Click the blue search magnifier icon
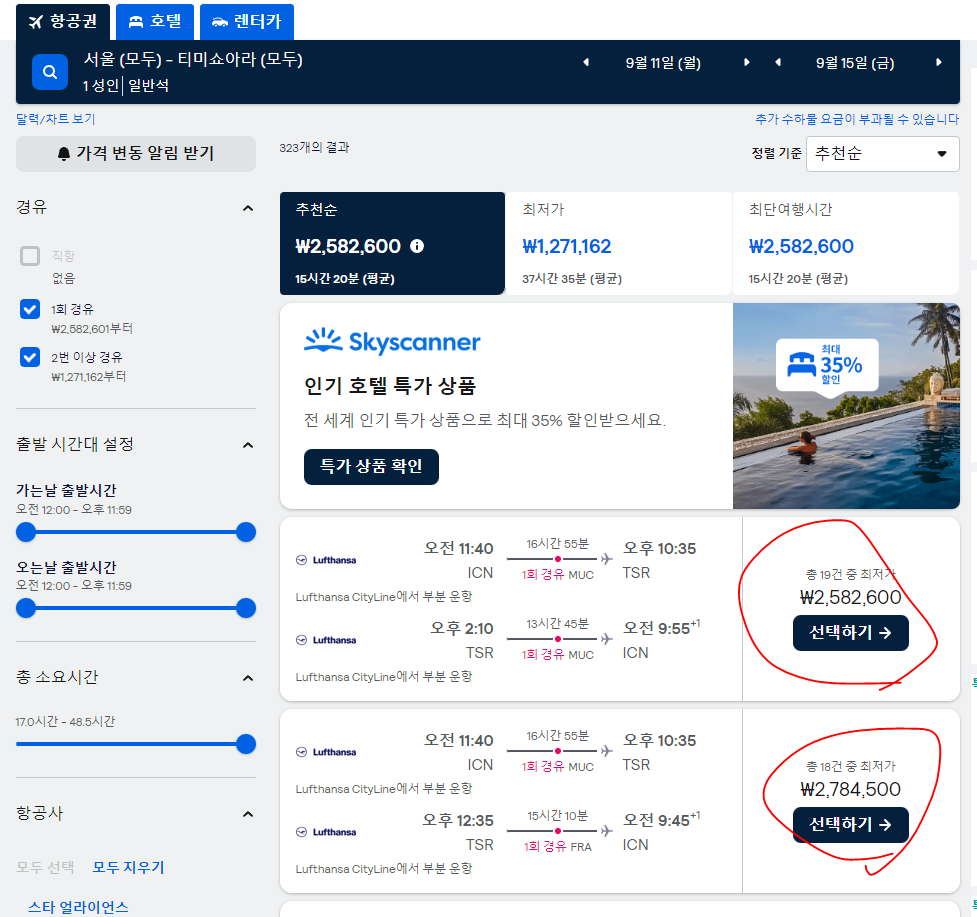977x917 pixels. (x=50, y=72)
